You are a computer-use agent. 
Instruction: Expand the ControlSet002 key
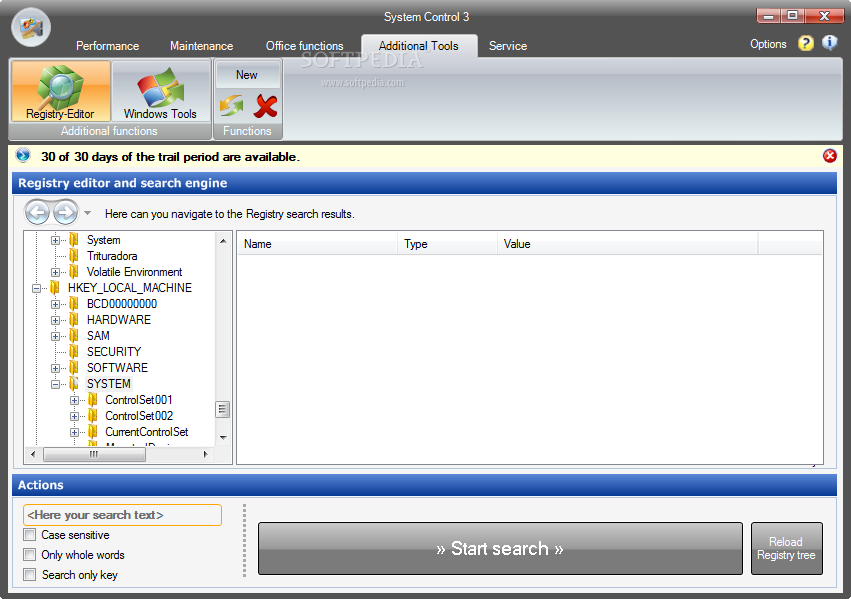pyautogui.click(x=74, y=416)
